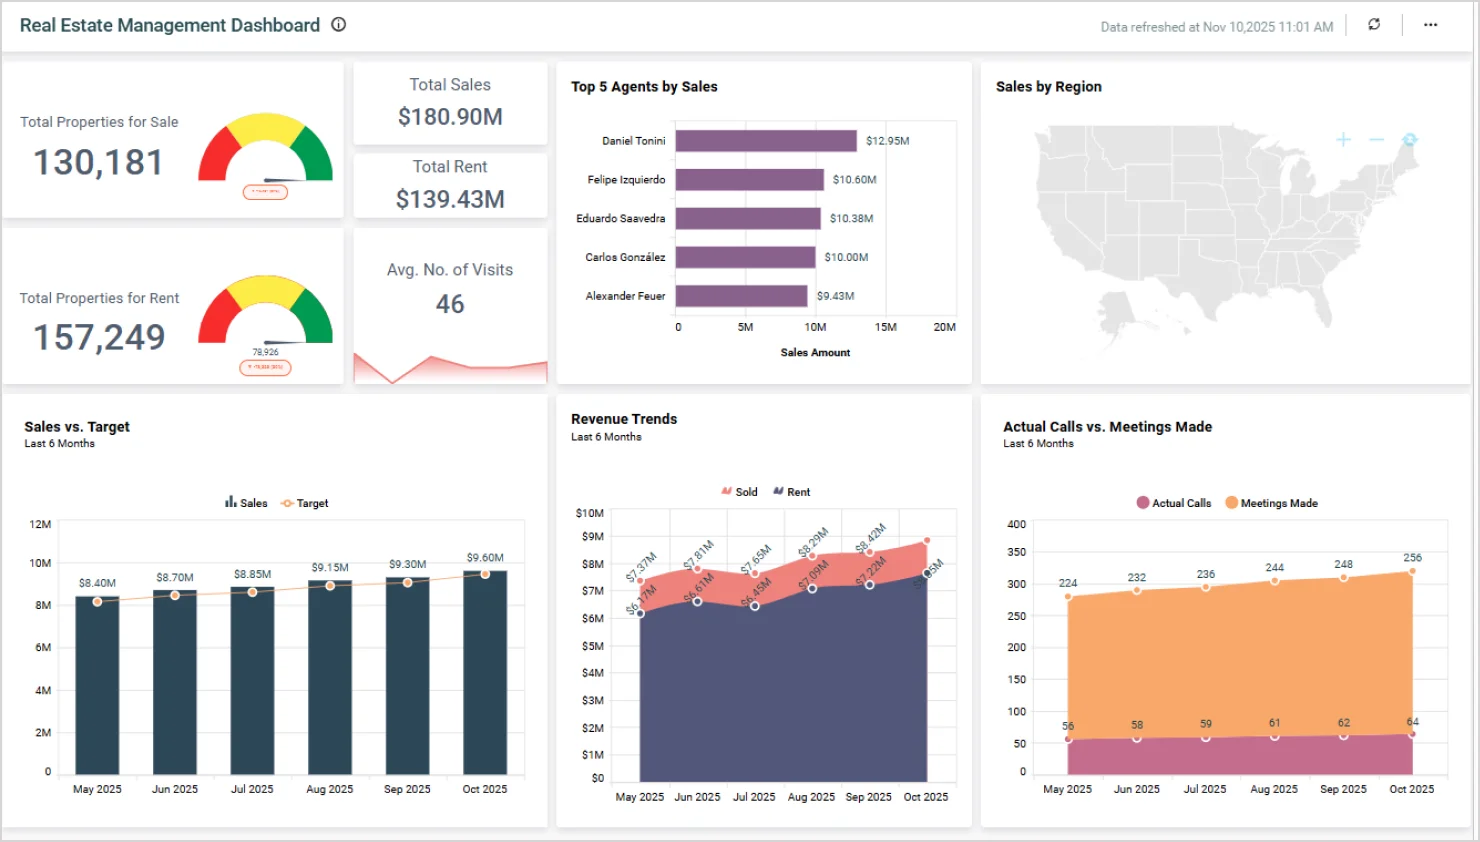The height and width of the screenshot is (842, 1480).
Task: Select Carlos González's sales bar
Action: coord(745,257)
